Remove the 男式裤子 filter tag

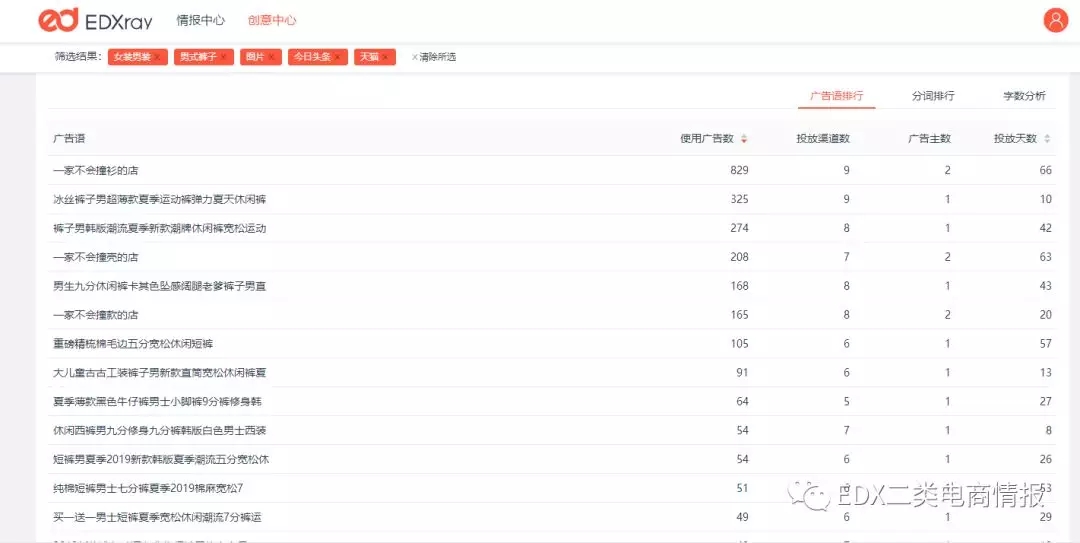223,57
